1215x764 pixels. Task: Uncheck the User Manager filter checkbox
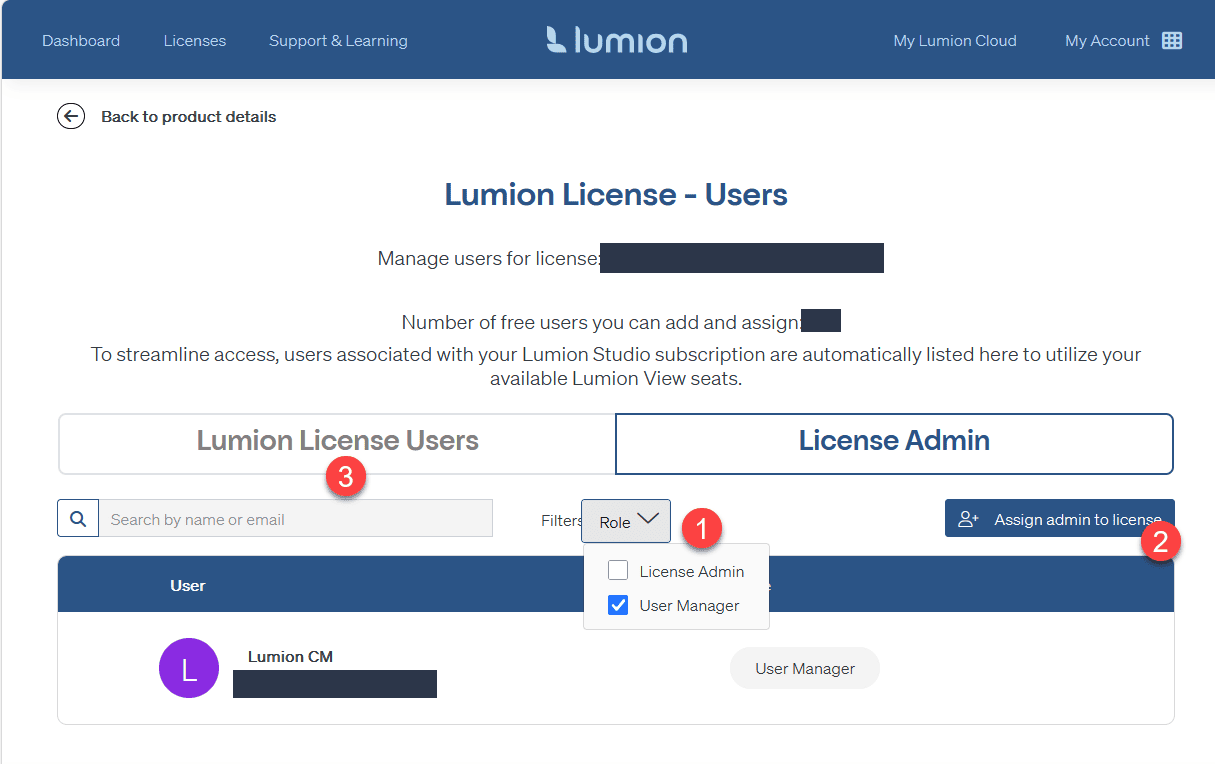[x=618, y=605]
